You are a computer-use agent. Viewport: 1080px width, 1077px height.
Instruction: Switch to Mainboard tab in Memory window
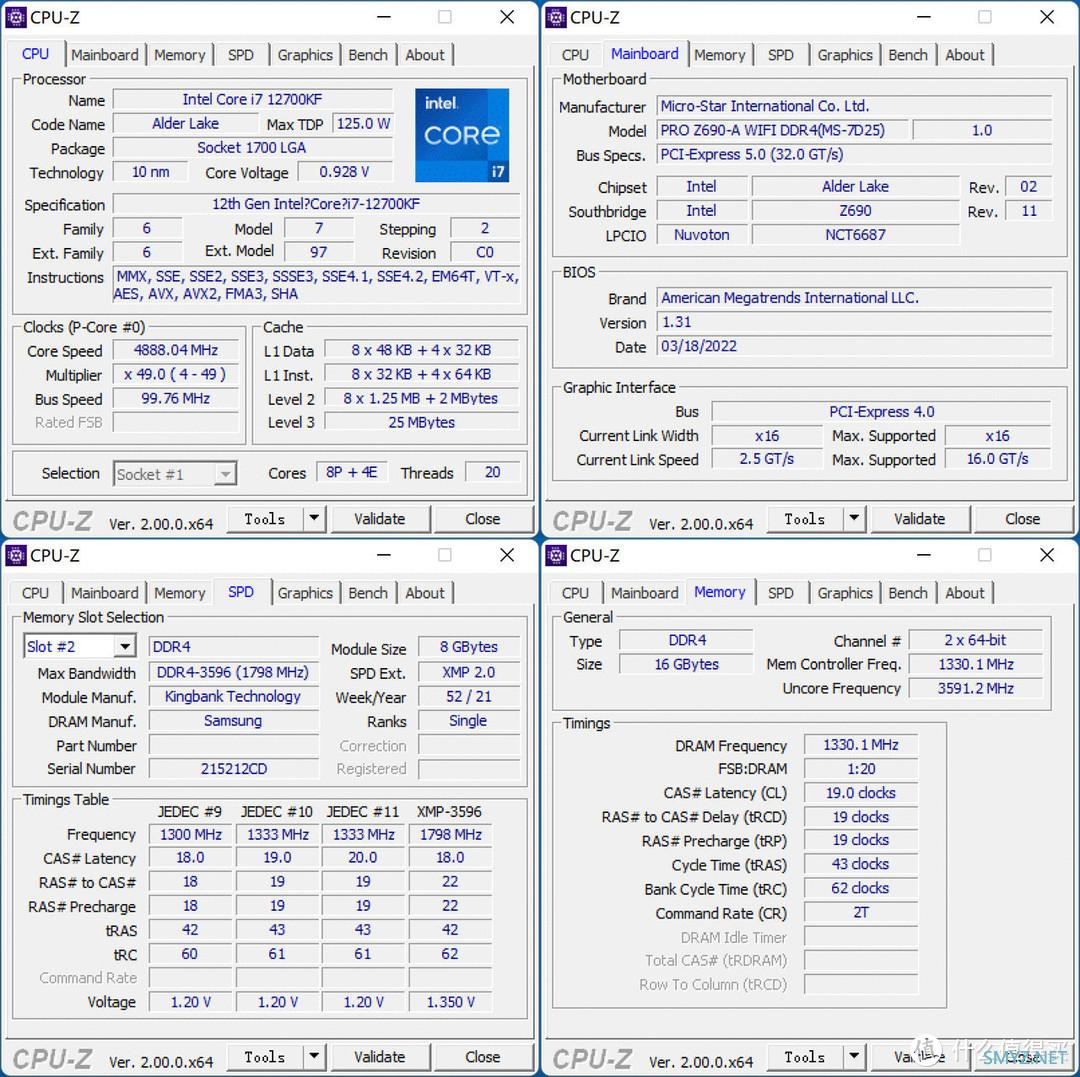[645, 593]
